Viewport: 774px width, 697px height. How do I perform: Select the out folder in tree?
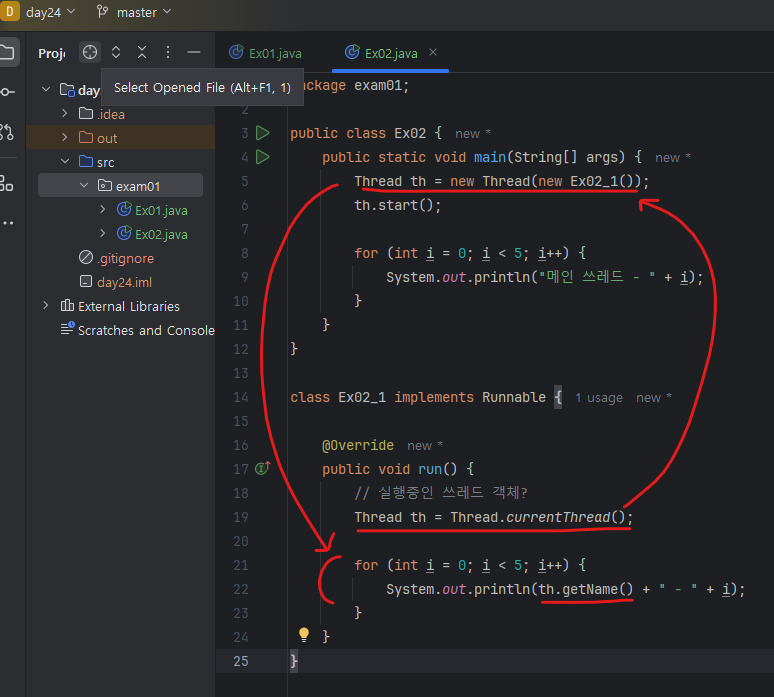click(107, 138)
